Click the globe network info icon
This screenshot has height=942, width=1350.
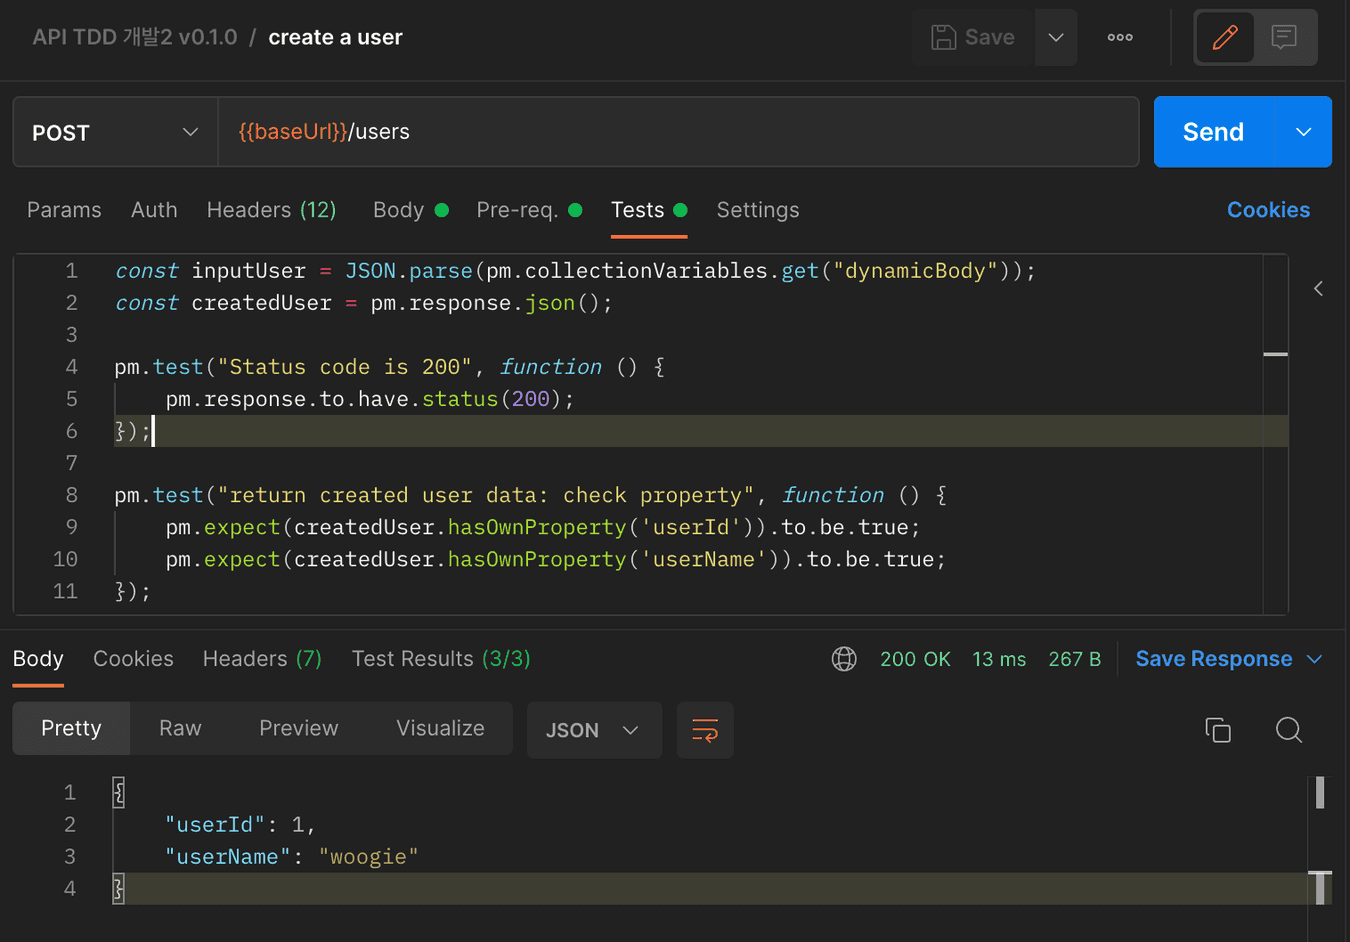844,659
